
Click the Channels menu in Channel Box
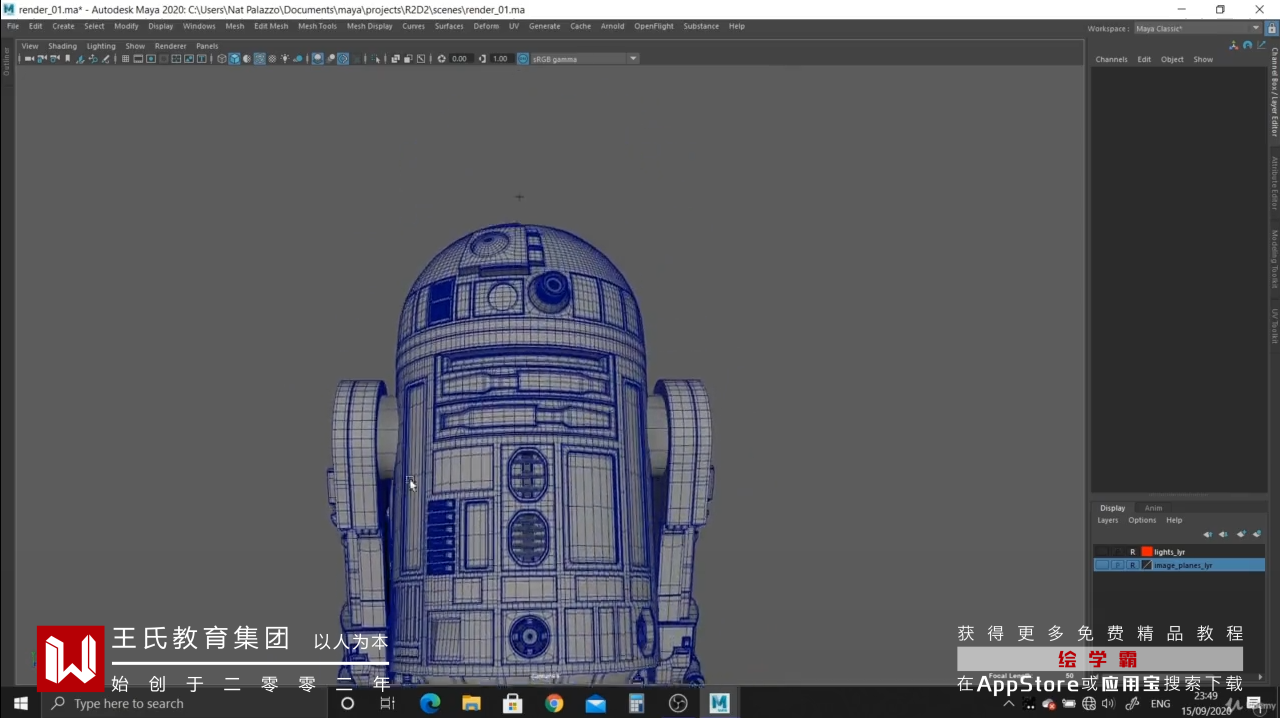pos(1111,59)
